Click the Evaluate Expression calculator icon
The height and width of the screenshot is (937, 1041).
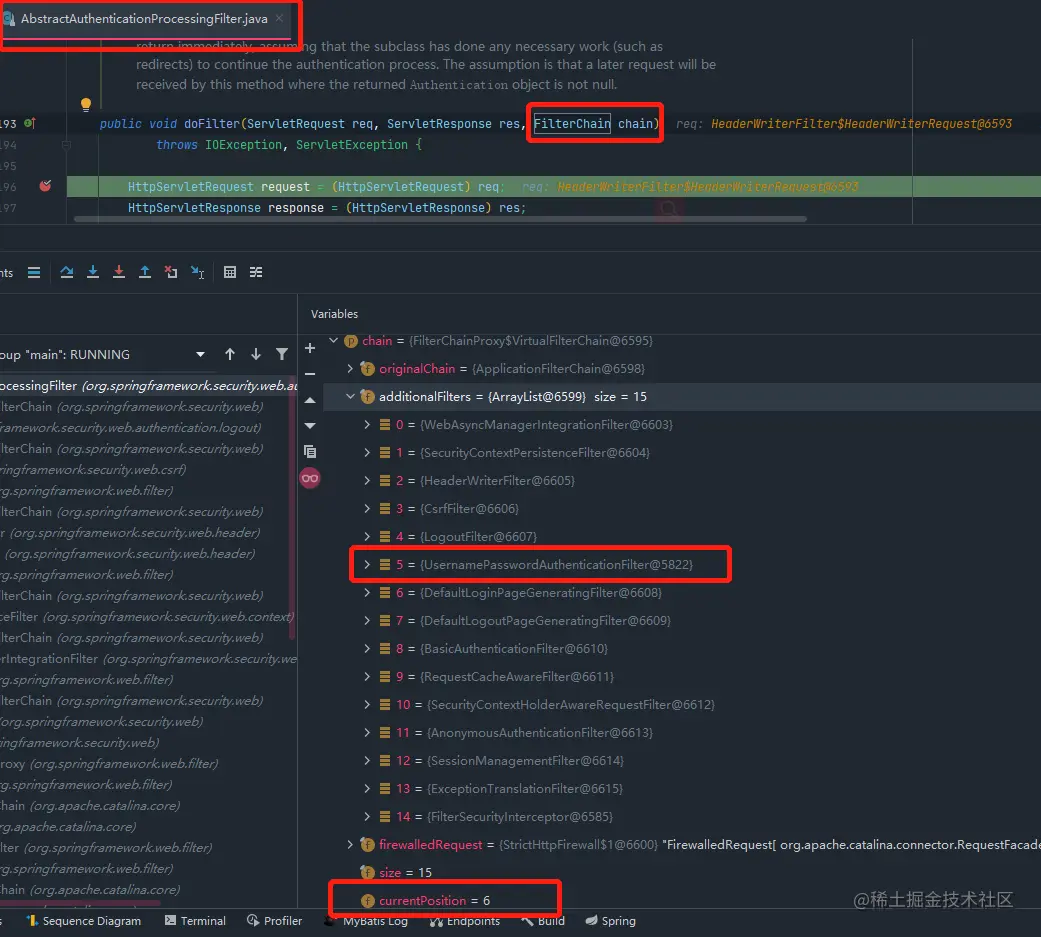coord(230,272)
